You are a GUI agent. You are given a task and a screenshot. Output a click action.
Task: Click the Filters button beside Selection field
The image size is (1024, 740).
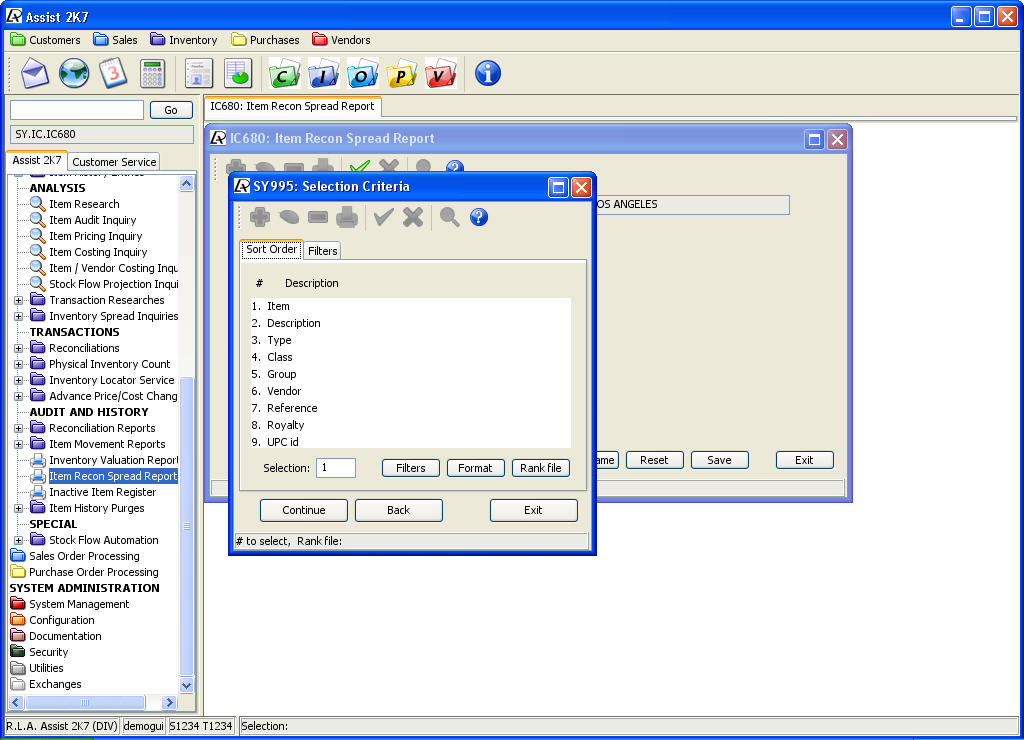coord(410,468)
